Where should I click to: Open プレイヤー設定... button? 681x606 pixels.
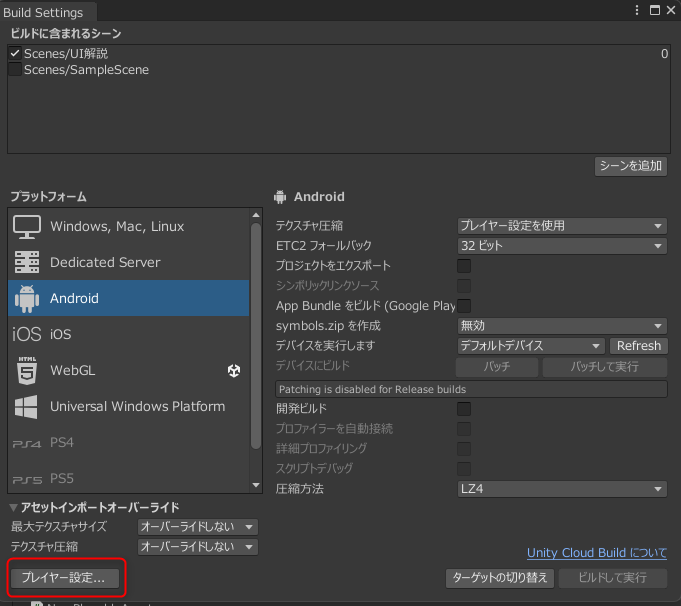[x=64, y=578]
